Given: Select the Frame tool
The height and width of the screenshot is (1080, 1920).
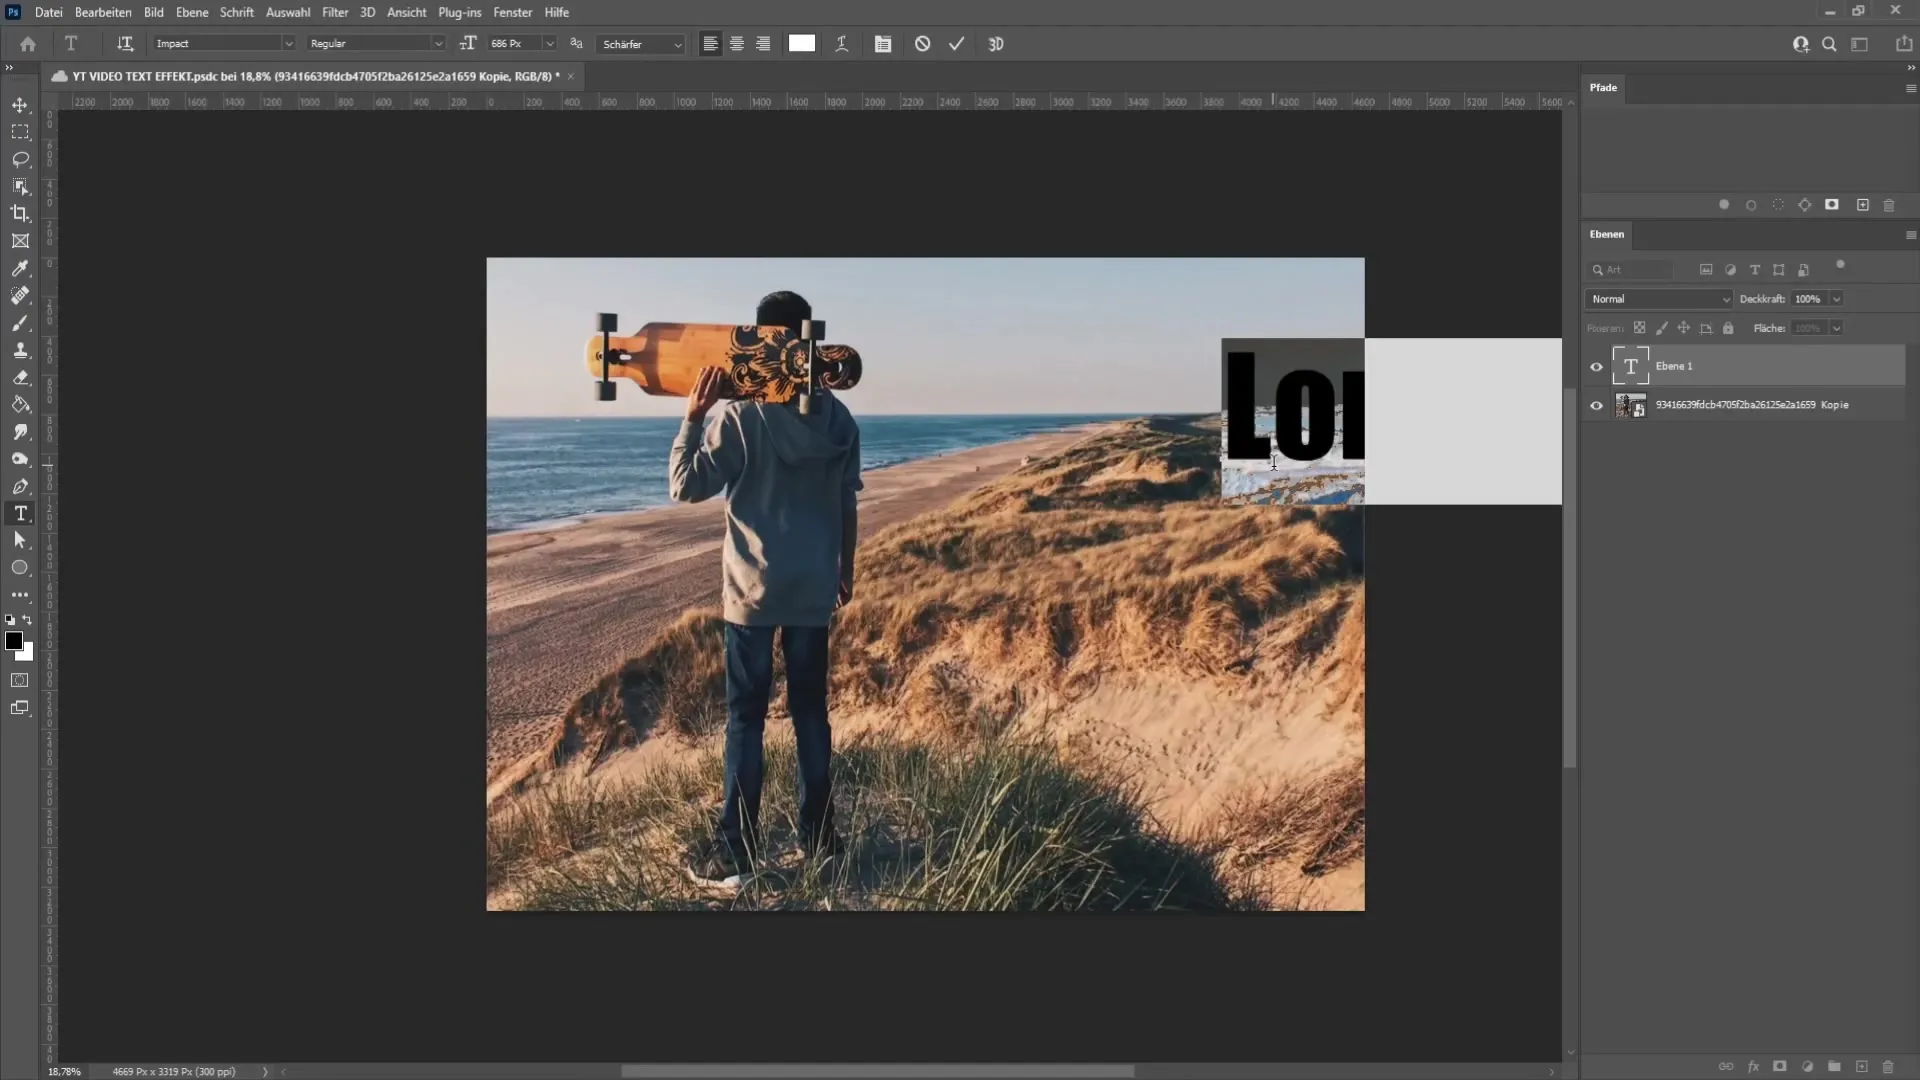Looking at the screenshot, I should click(x=20, y=241).
